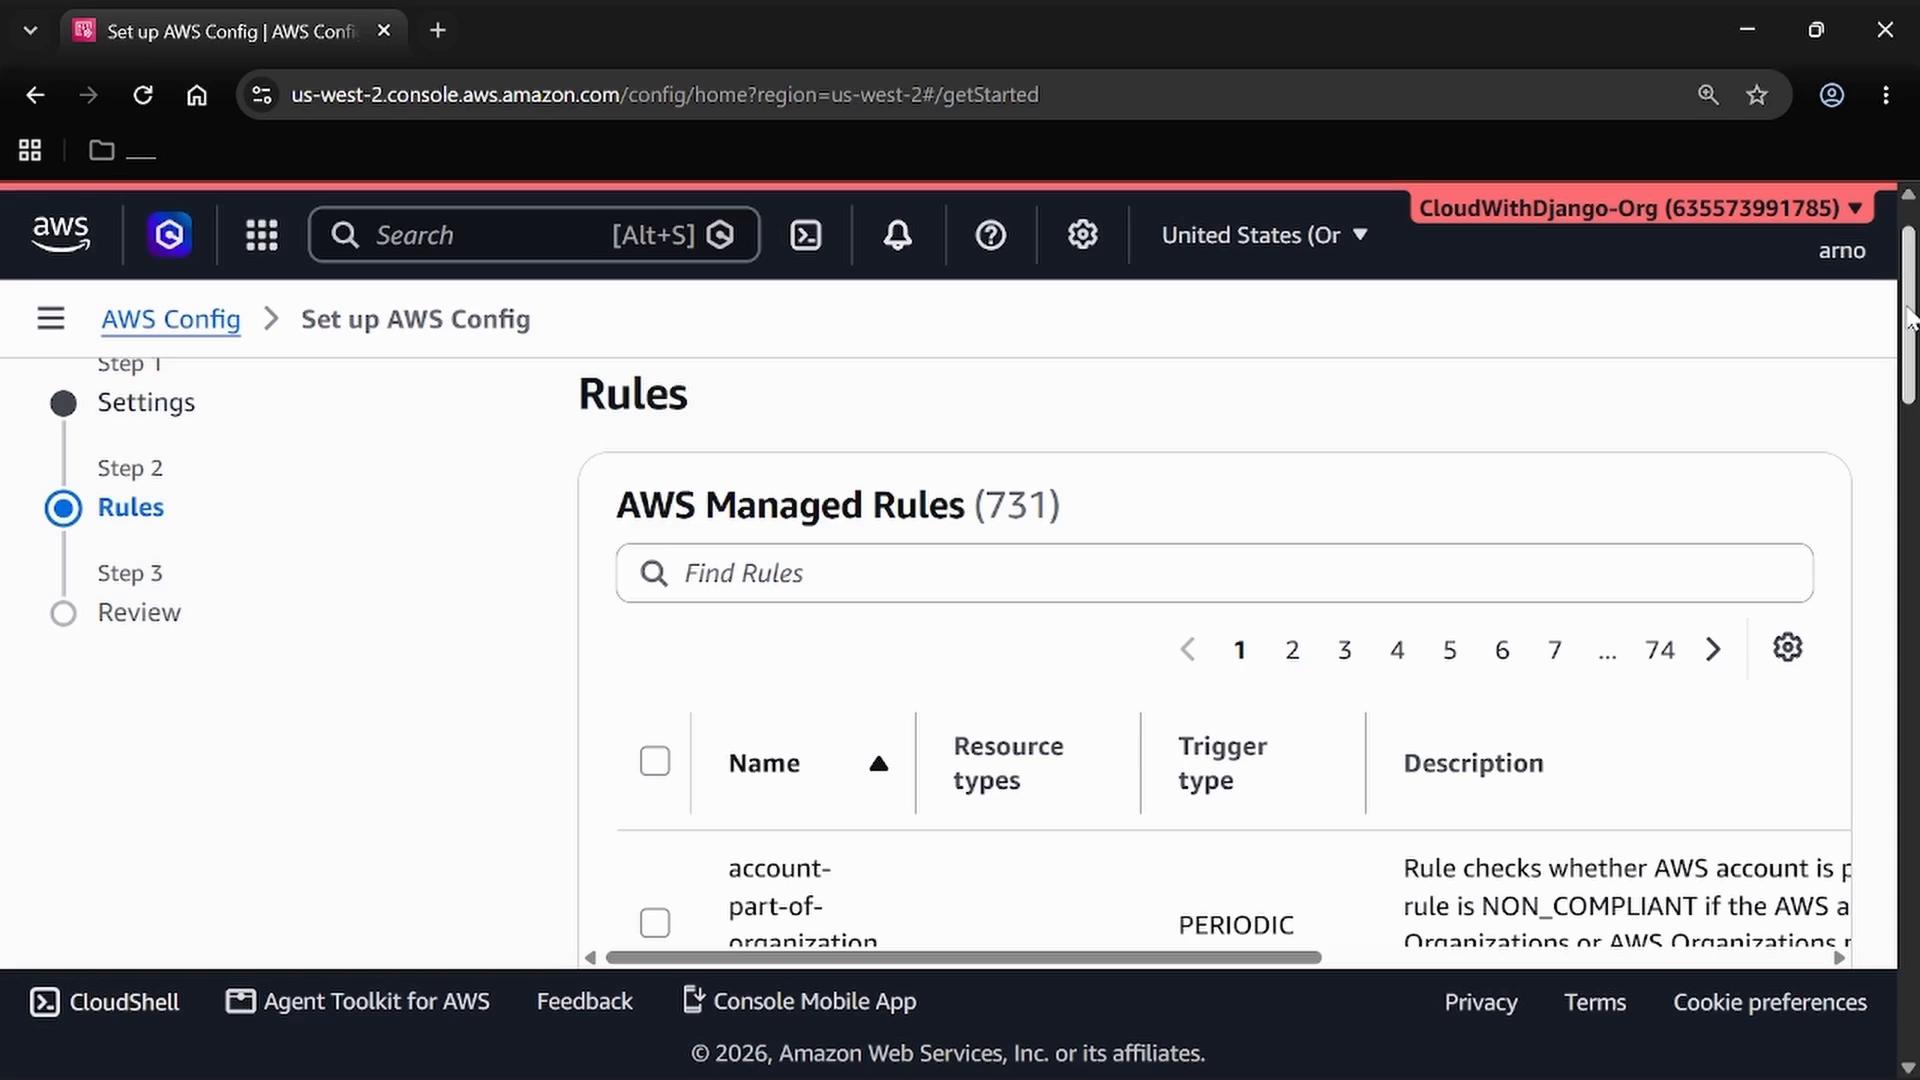Viewport: 1920px width, 1080px height.
Task: Go to rules page 2
Action: click(1293, 651)
